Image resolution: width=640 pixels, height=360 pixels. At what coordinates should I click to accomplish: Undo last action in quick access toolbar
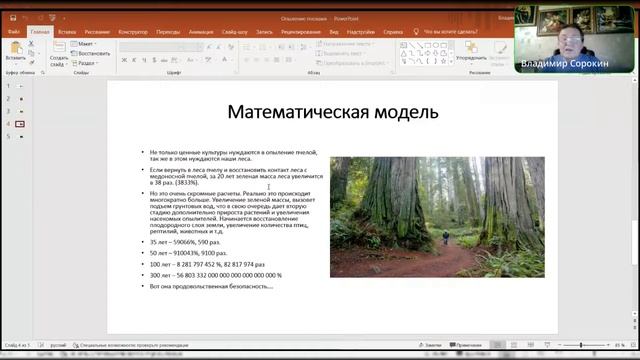coord(25,18)
